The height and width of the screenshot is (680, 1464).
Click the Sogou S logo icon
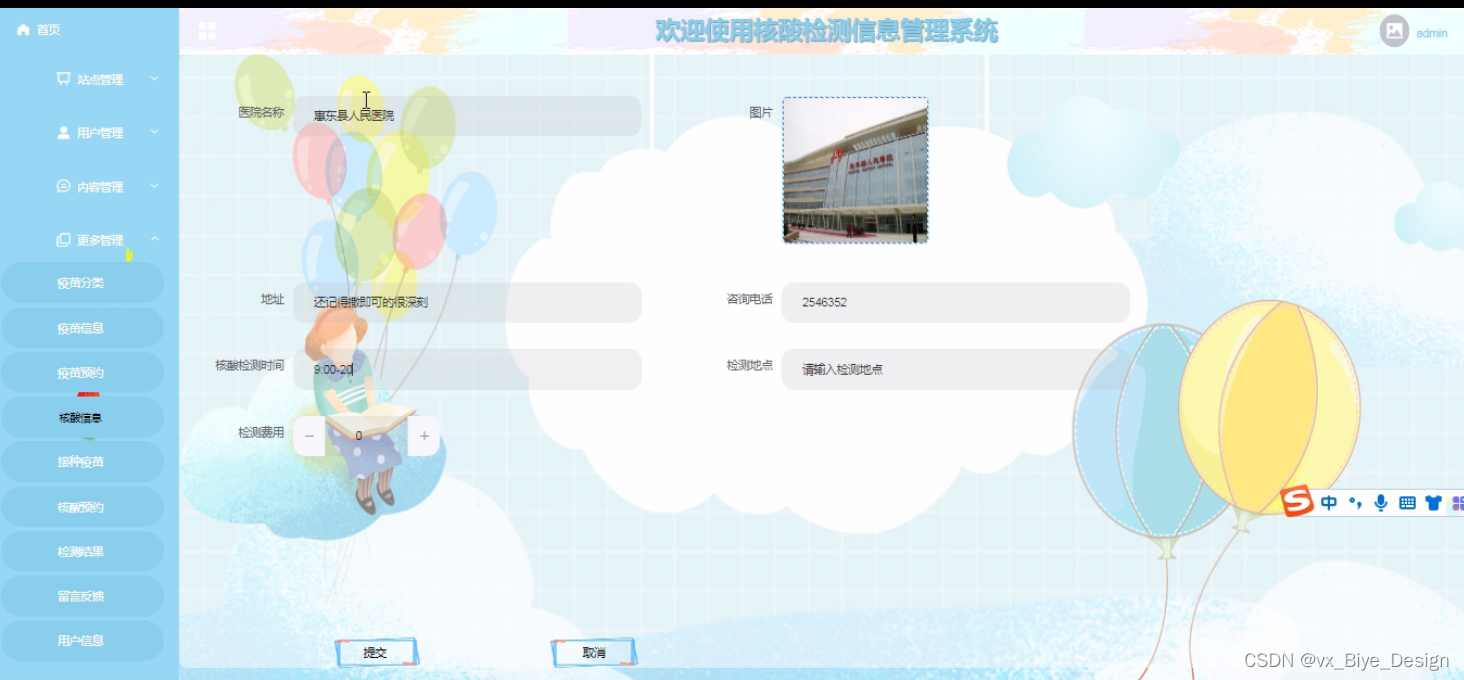[x=1297, y=500]
